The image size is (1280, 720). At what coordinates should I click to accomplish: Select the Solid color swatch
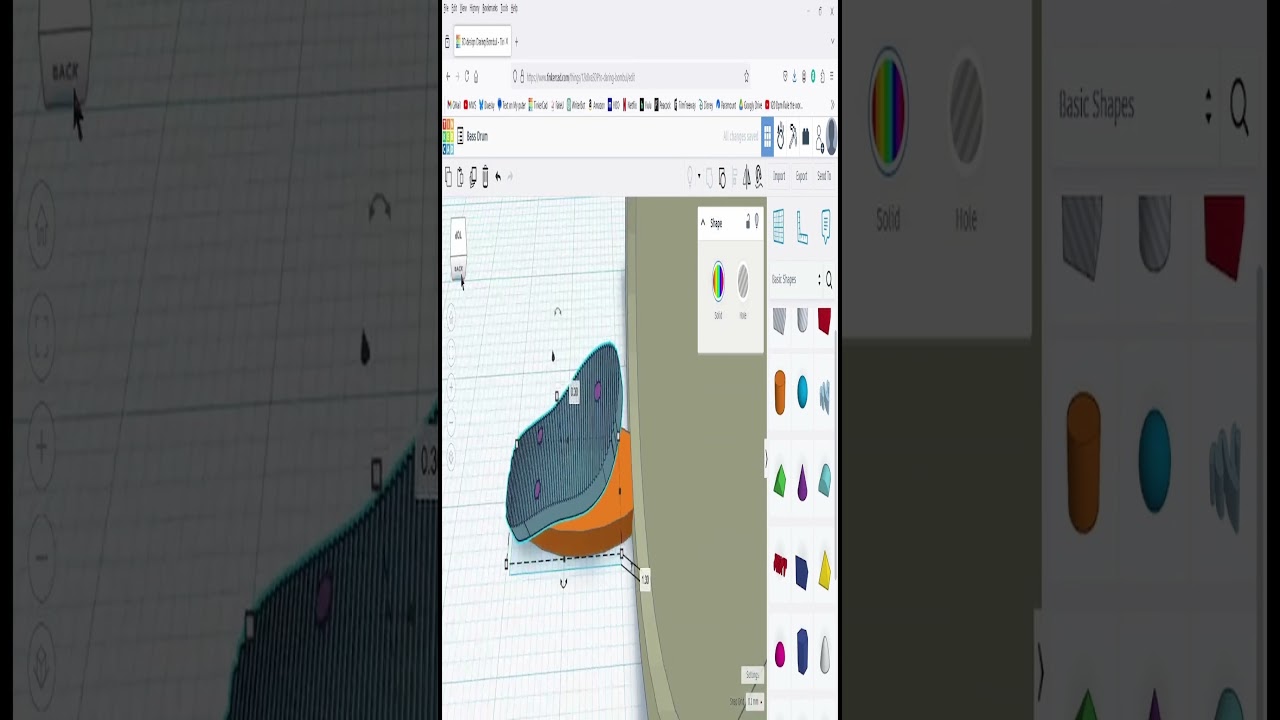pyautogui.click(x=718, y=281)
